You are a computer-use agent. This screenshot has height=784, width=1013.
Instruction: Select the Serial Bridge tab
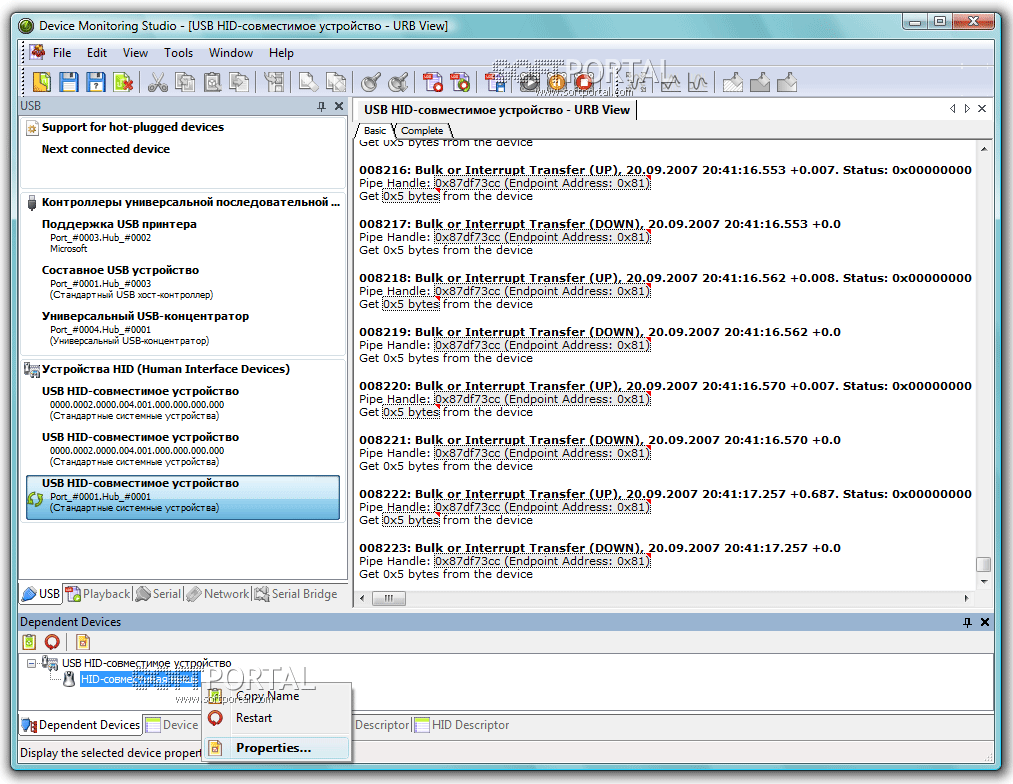coord(296,594)
